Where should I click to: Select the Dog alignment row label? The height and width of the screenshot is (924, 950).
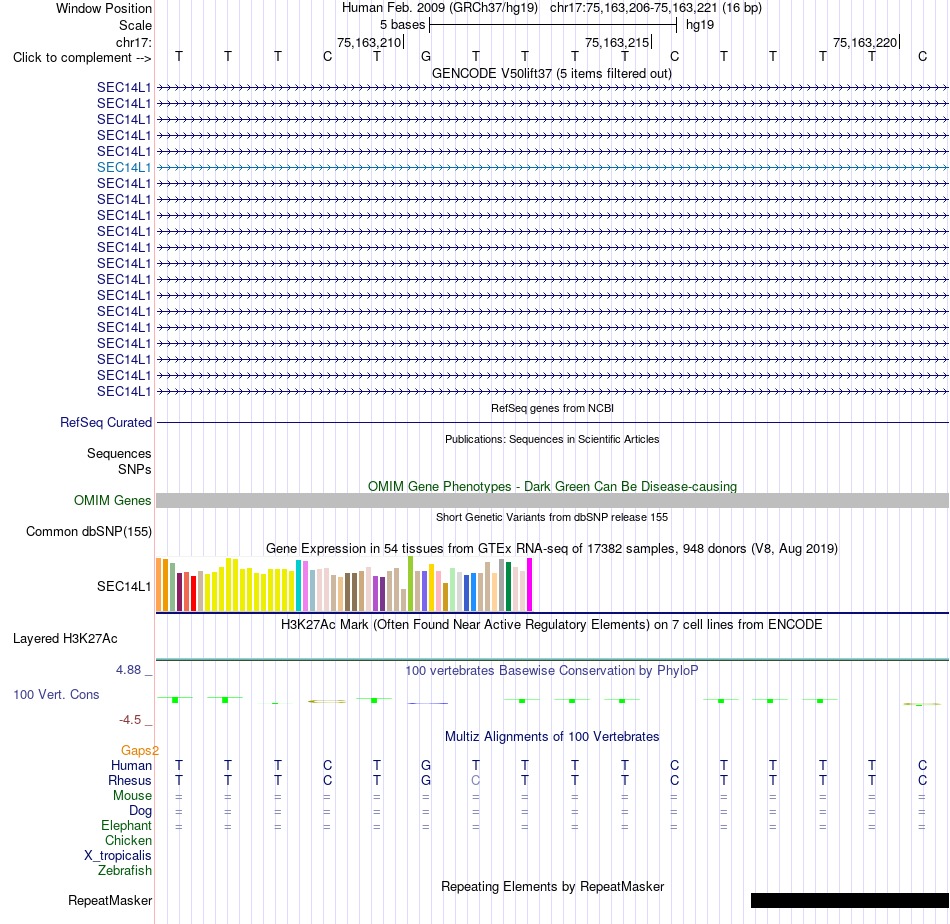pyautogui.click(x=140, y=811)
